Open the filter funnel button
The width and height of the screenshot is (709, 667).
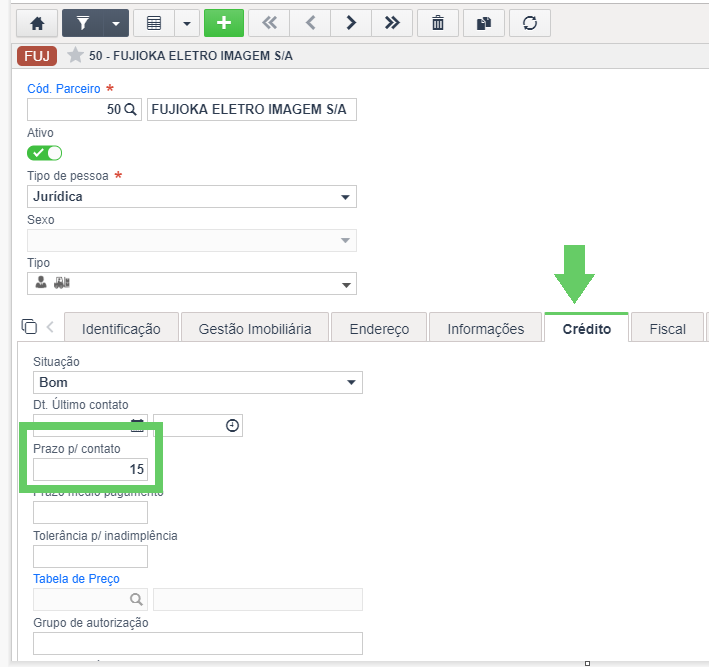[83, 23]
